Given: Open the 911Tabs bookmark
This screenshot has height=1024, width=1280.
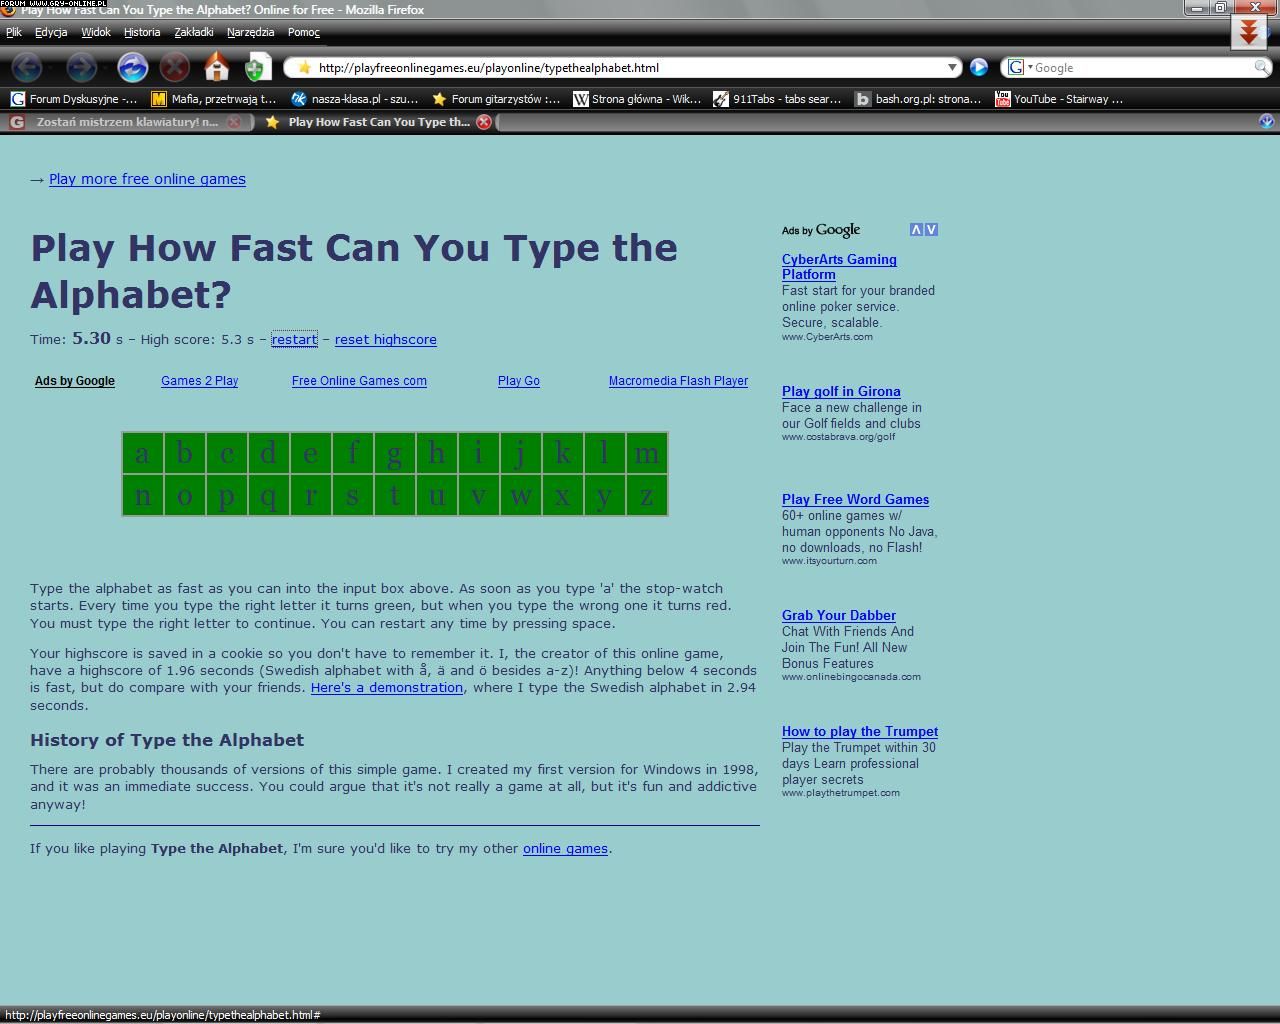Looking at the screenshot, I should tap(777, 99).
